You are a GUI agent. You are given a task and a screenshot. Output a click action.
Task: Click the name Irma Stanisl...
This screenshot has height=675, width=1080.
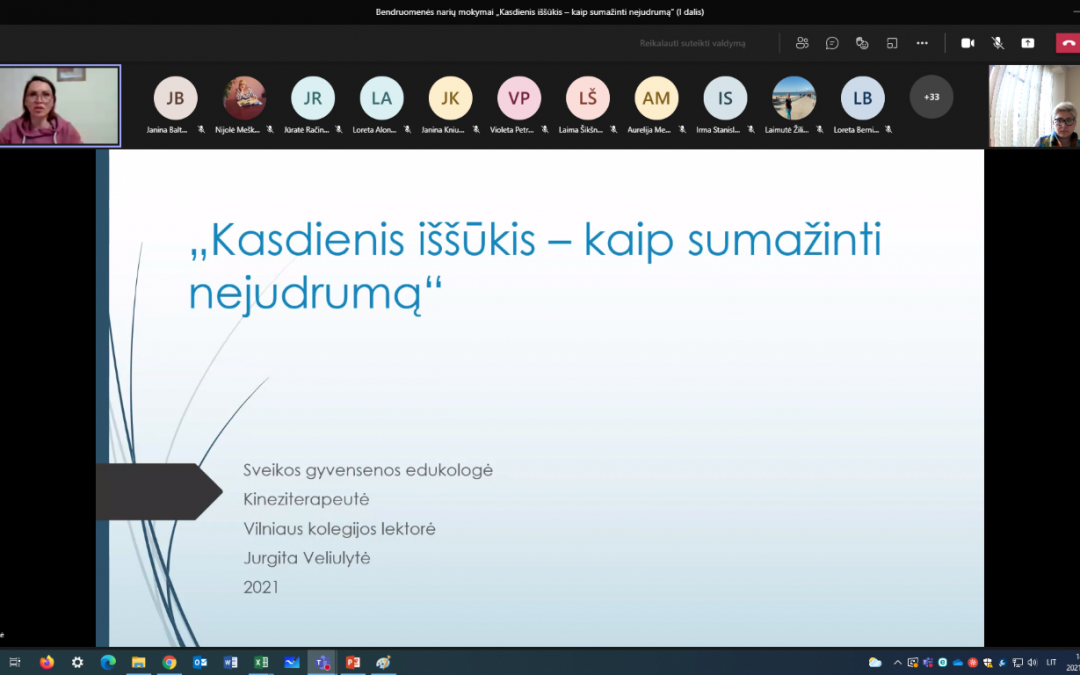(x=718, y=129)
